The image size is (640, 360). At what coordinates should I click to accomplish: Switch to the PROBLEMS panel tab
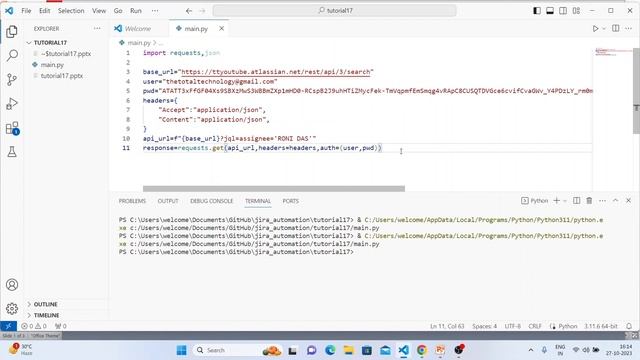[132, 201]
